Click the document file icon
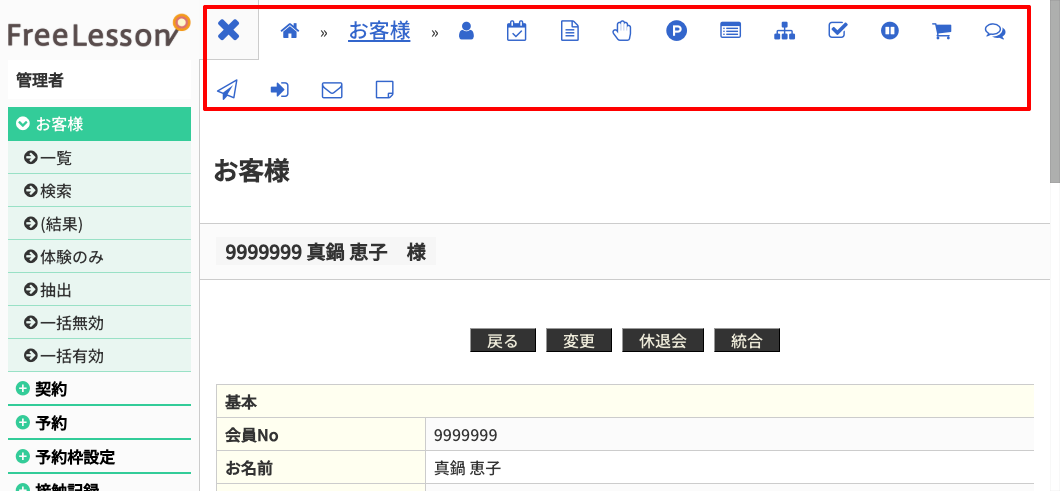Screen dimensions: 1060x491 pyautogui.click(x=569, y=31)
